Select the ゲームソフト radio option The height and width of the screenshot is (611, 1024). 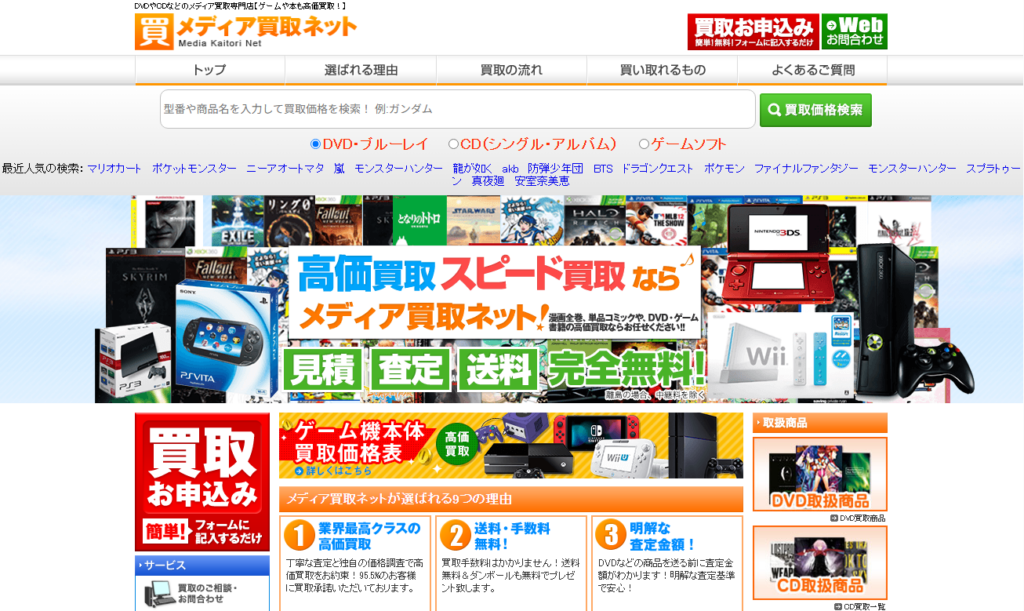click(644, 144)
